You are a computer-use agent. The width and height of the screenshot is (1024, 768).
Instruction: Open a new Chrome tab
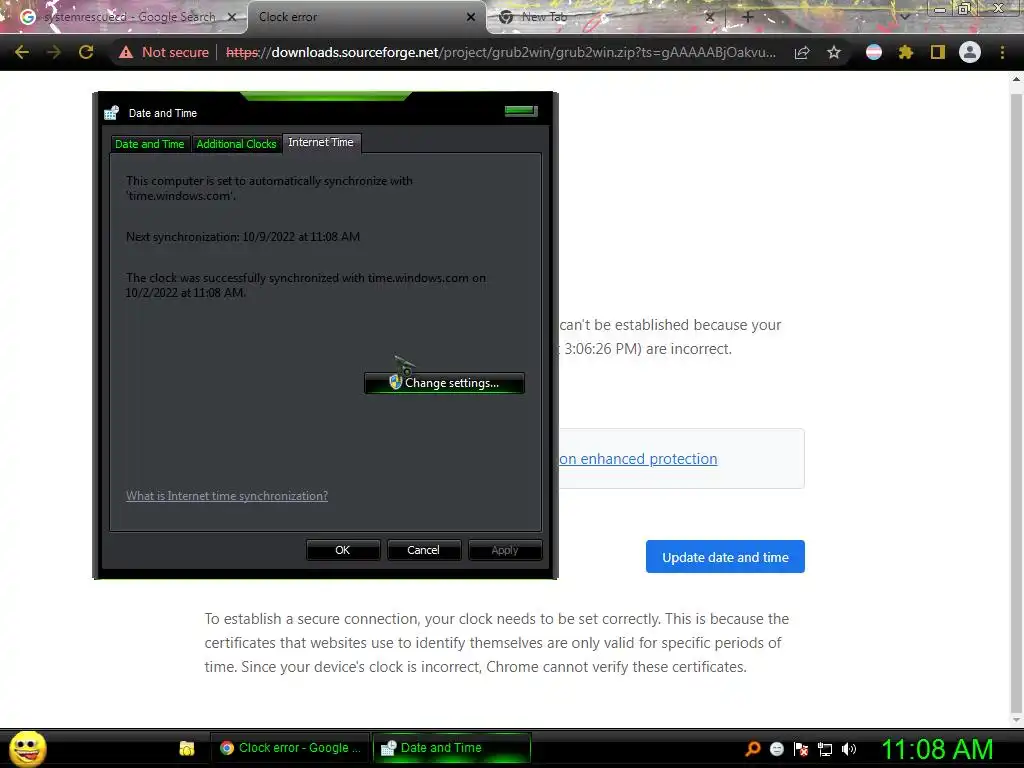[748, 17]
